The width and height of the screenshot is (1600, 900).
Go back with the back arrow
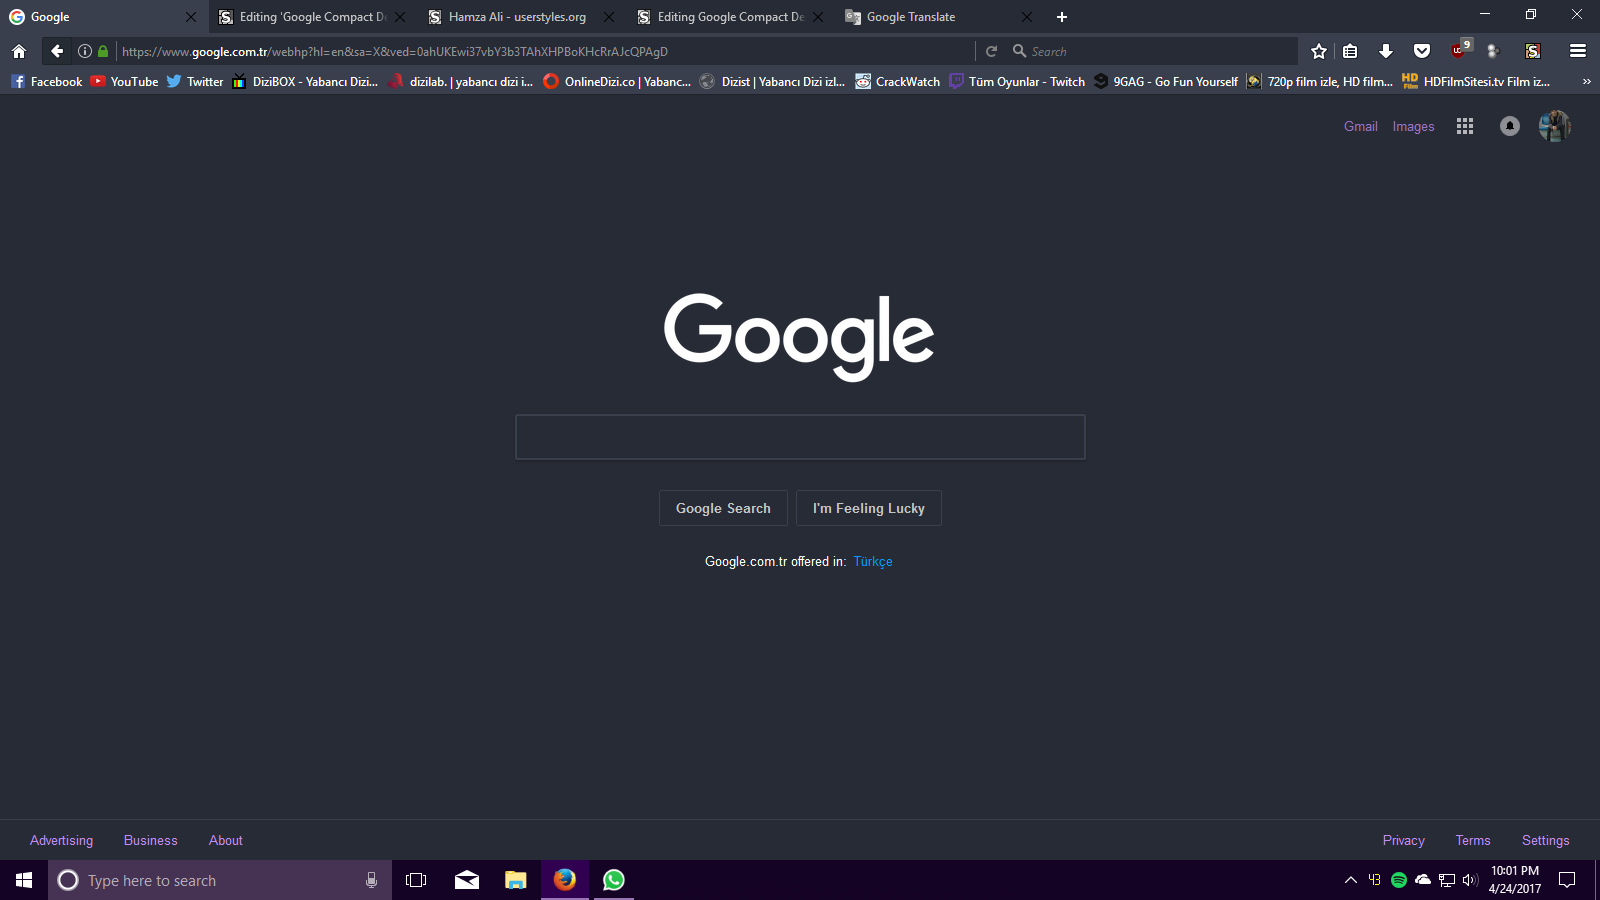57,51
